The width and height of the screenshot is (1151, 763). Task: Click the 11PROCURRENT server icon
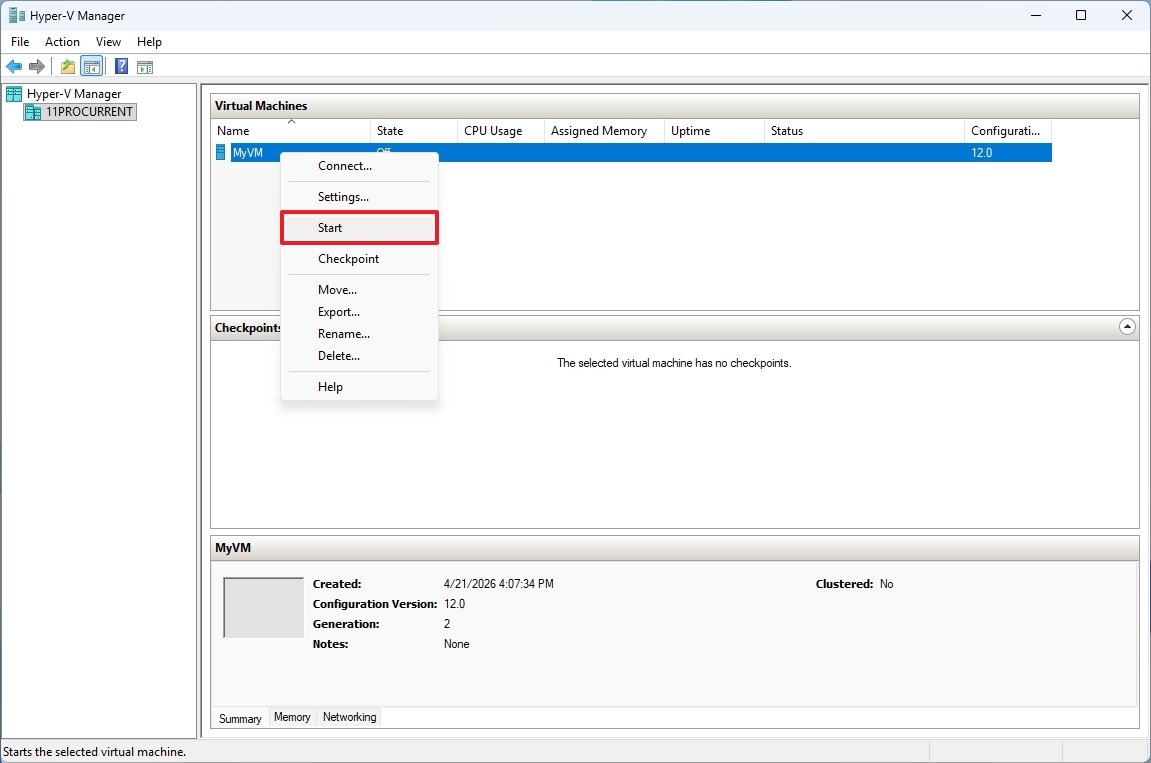pyautogui.click(x=33, y=112)
